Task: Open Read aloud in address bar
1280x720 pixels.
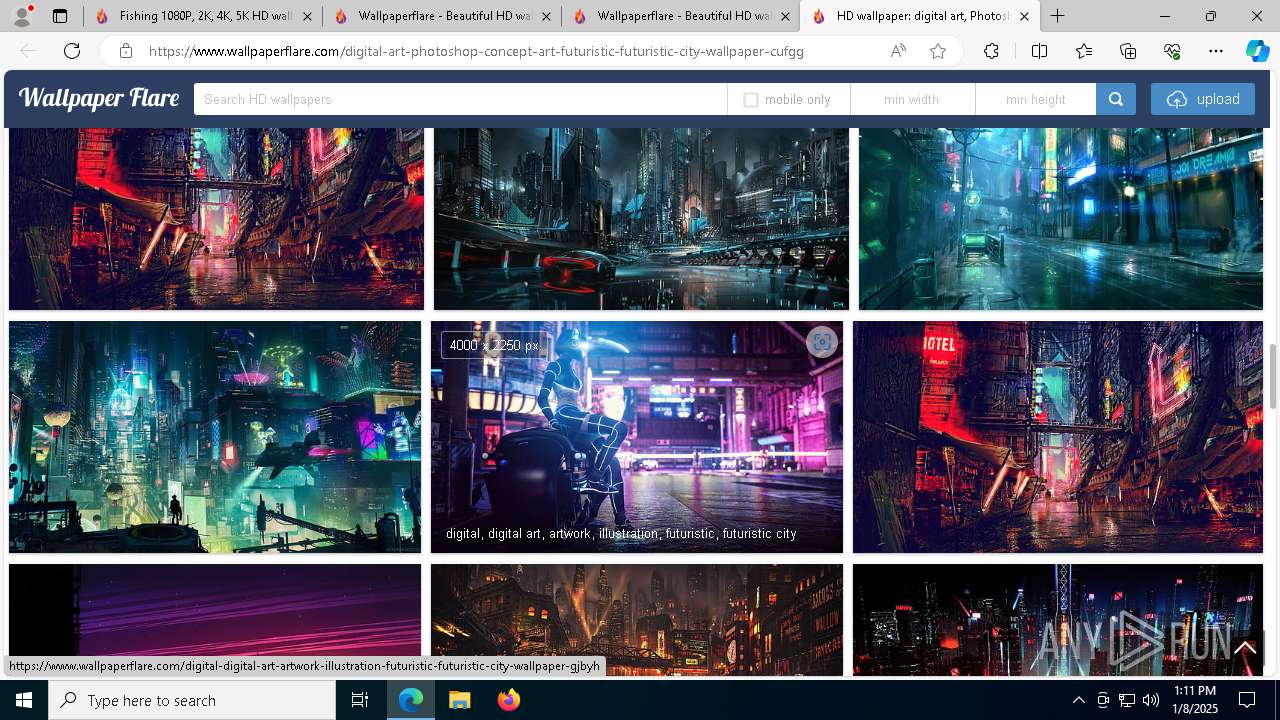Action: click(x=898, y=51)
